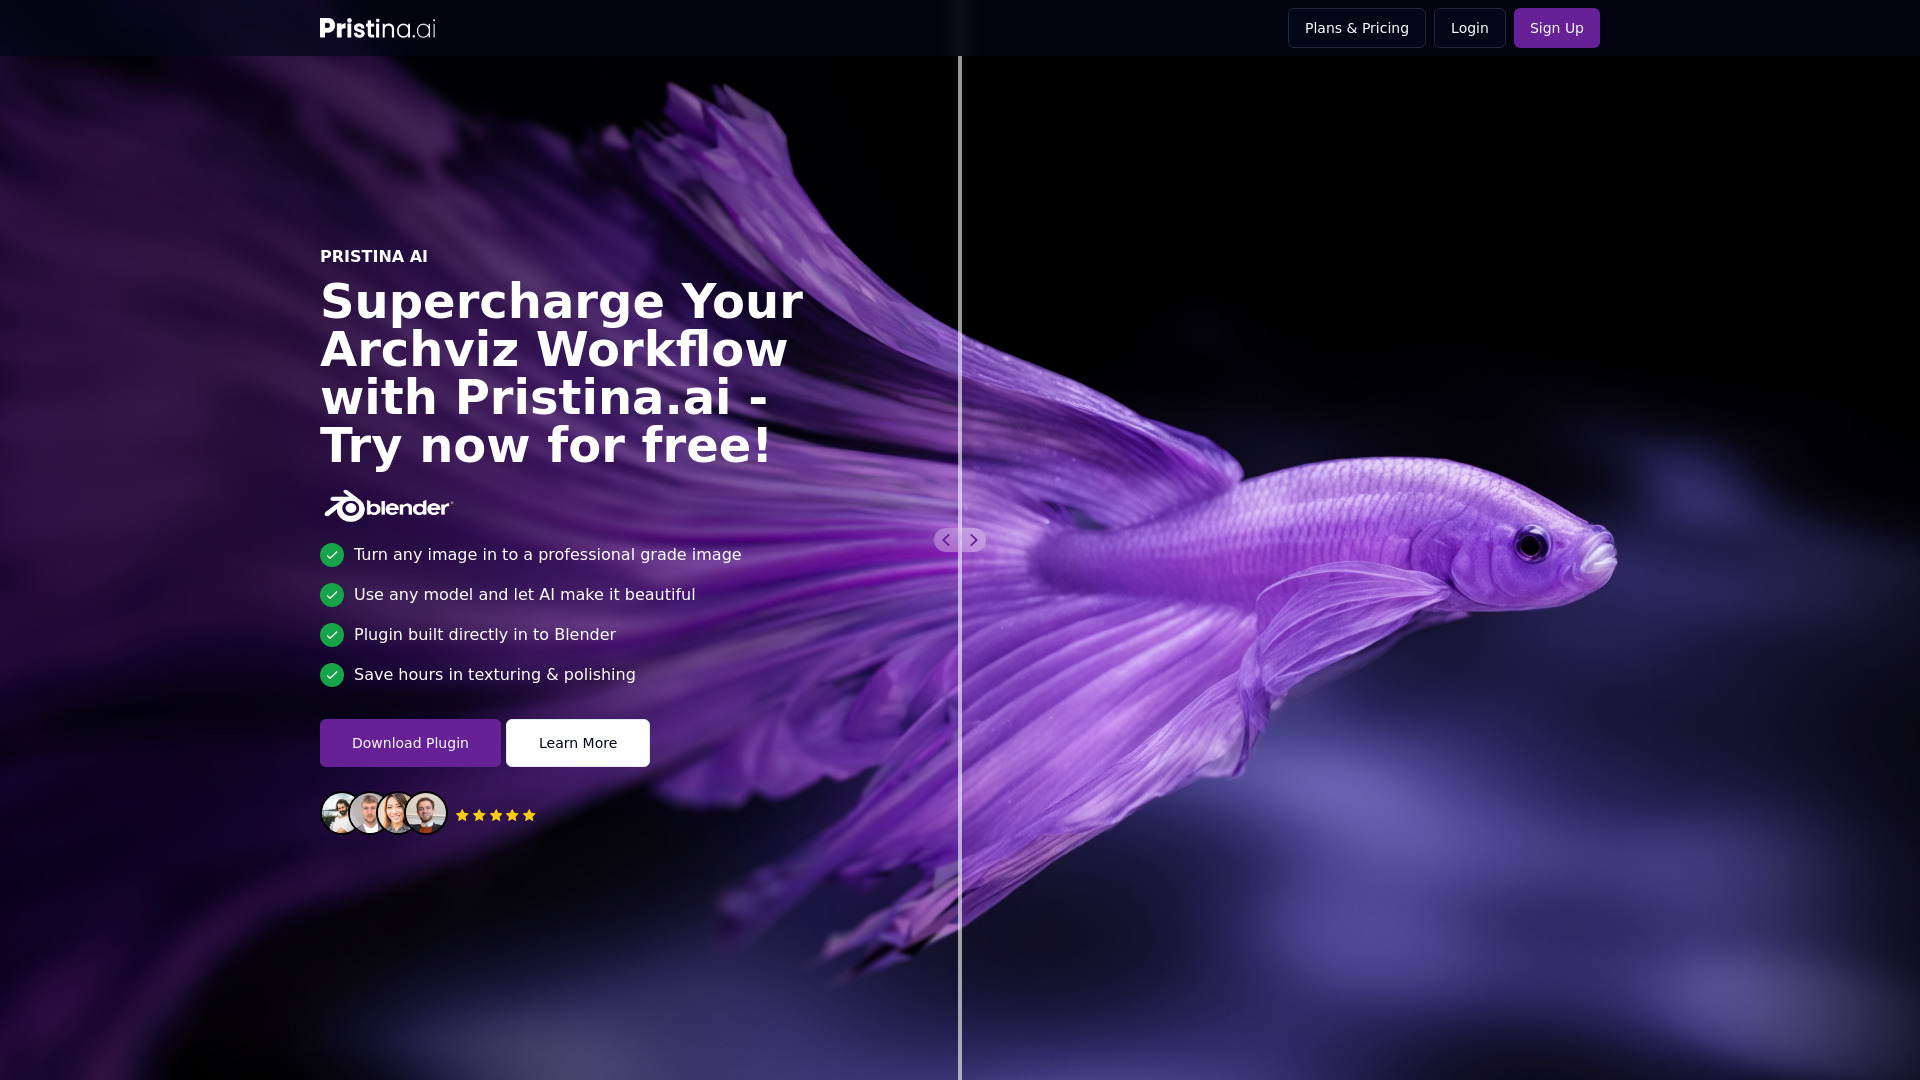This screenshot has height=1080, width=1920.
Task: Click the fourth star rating icon
Action: 512,815
